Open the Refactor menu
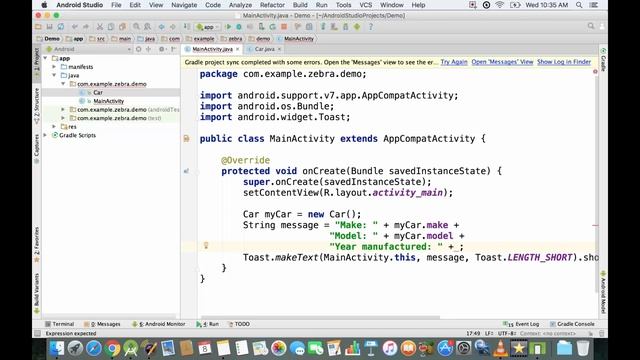Viewport: 640px width, 360px height. [272, 5]
